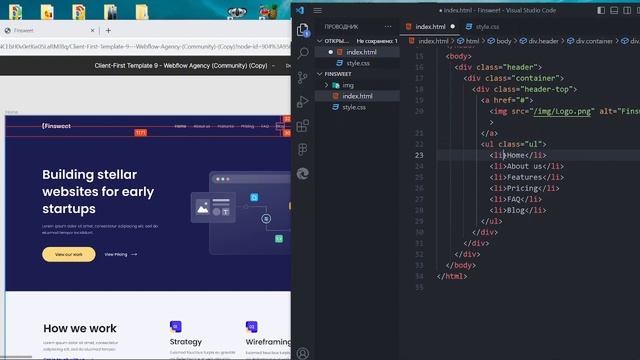Select the Finsweet browser tab
Viewport: 640px width, 360px height.
click(x=49, y=30)
